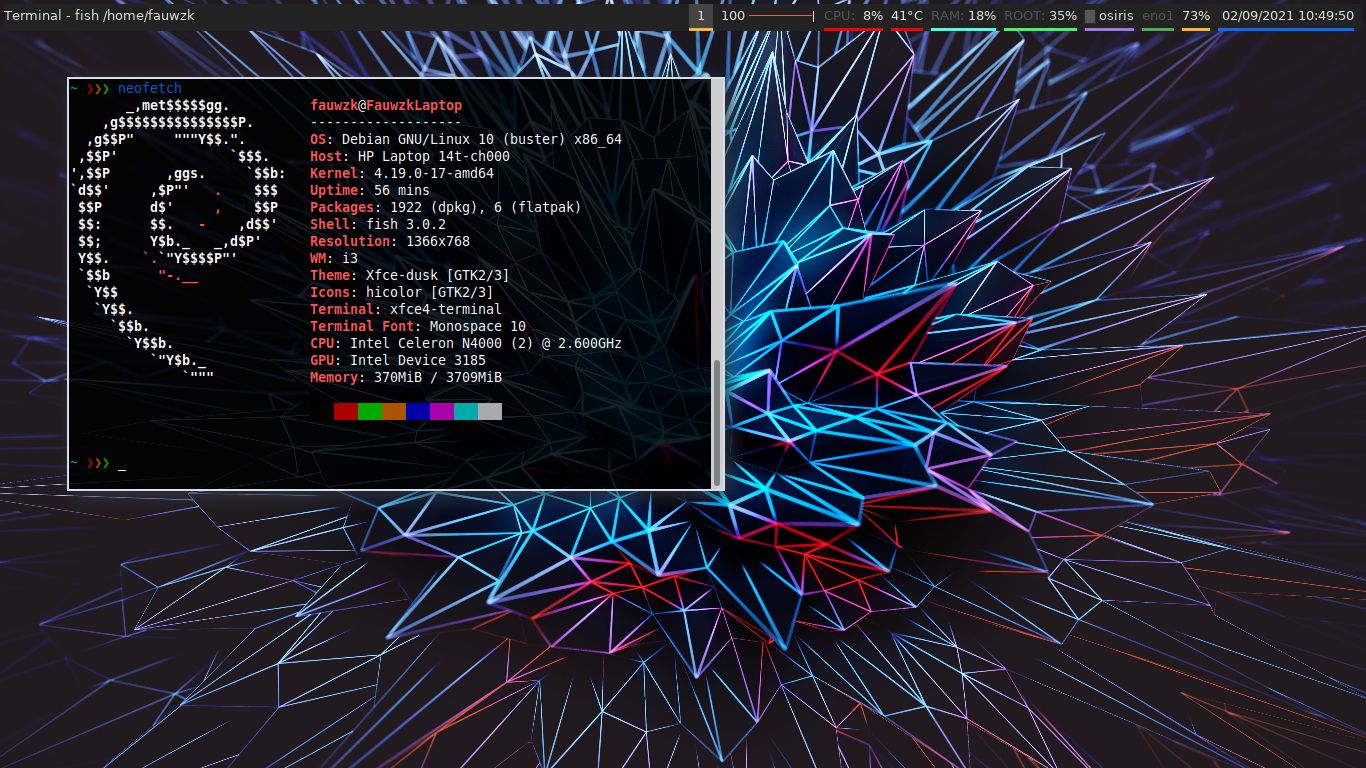Click the 41°C temperature readout
Viewport: 1366px width, 768px height.
(x=907, y=16)
